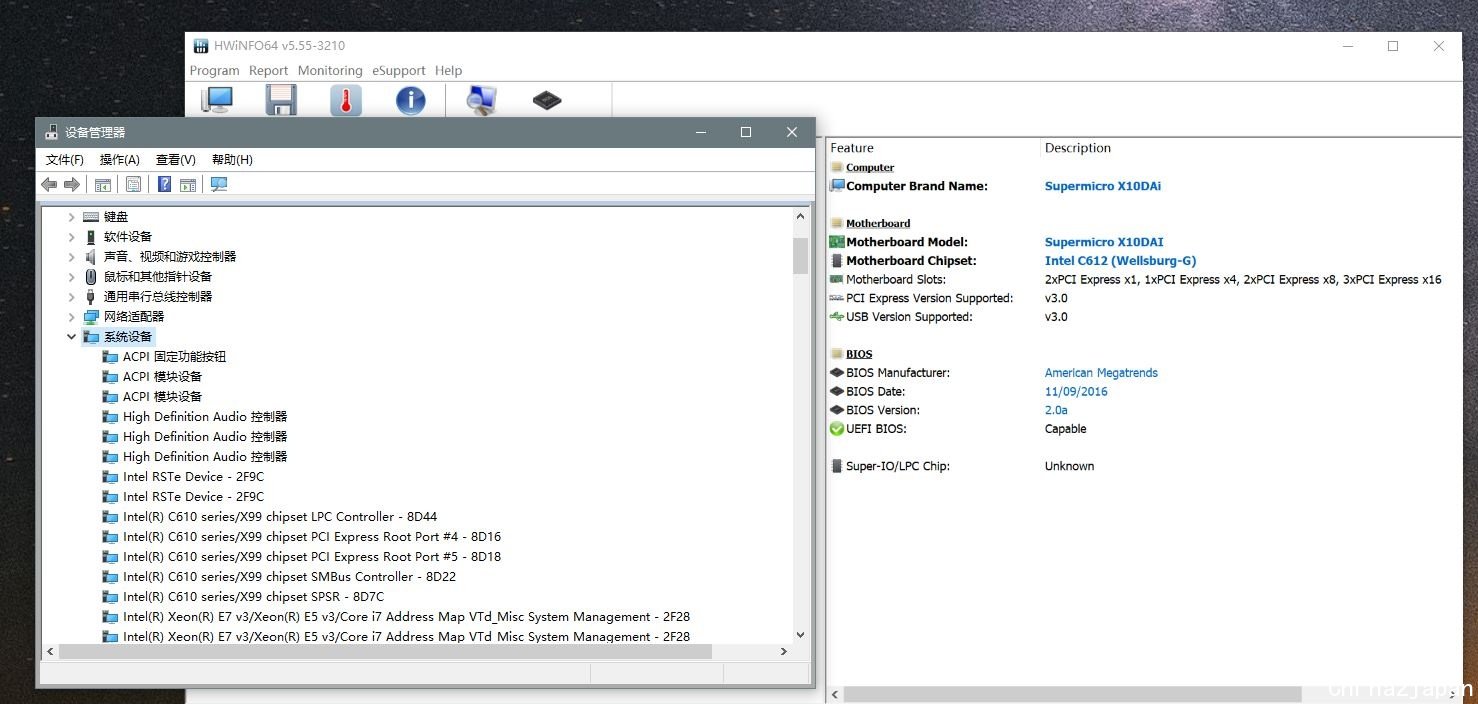This screenshot has width=1478, height=704.
Task: Click the BIOS date value 11/09/2016
Action: (1076, 392)
